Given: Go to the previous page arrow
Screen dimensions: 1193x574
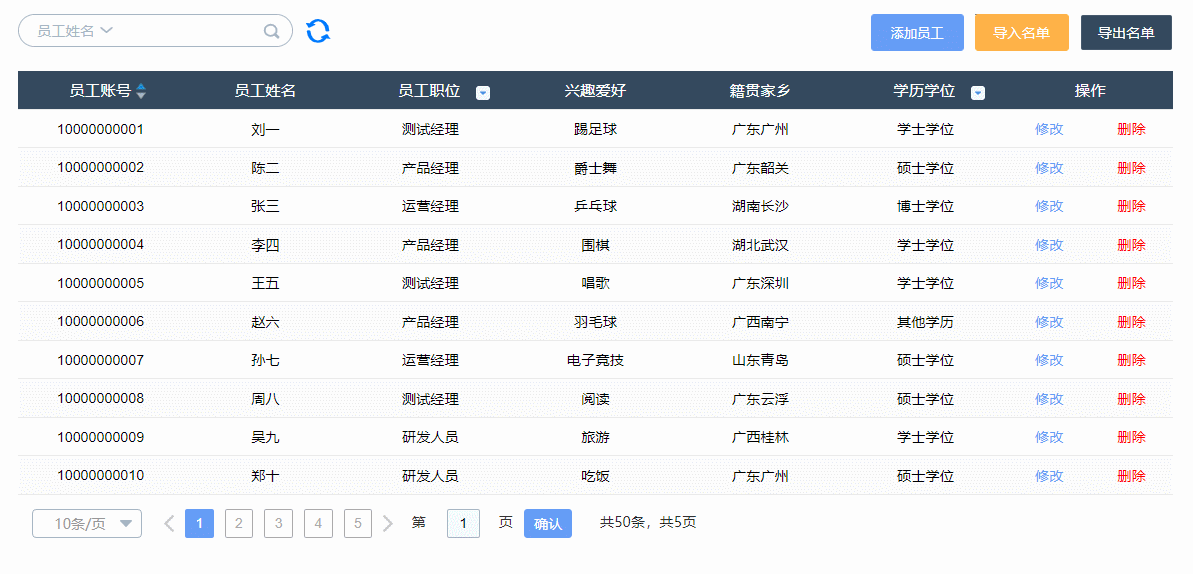Looking at the screenshot, I should [170, 523].
